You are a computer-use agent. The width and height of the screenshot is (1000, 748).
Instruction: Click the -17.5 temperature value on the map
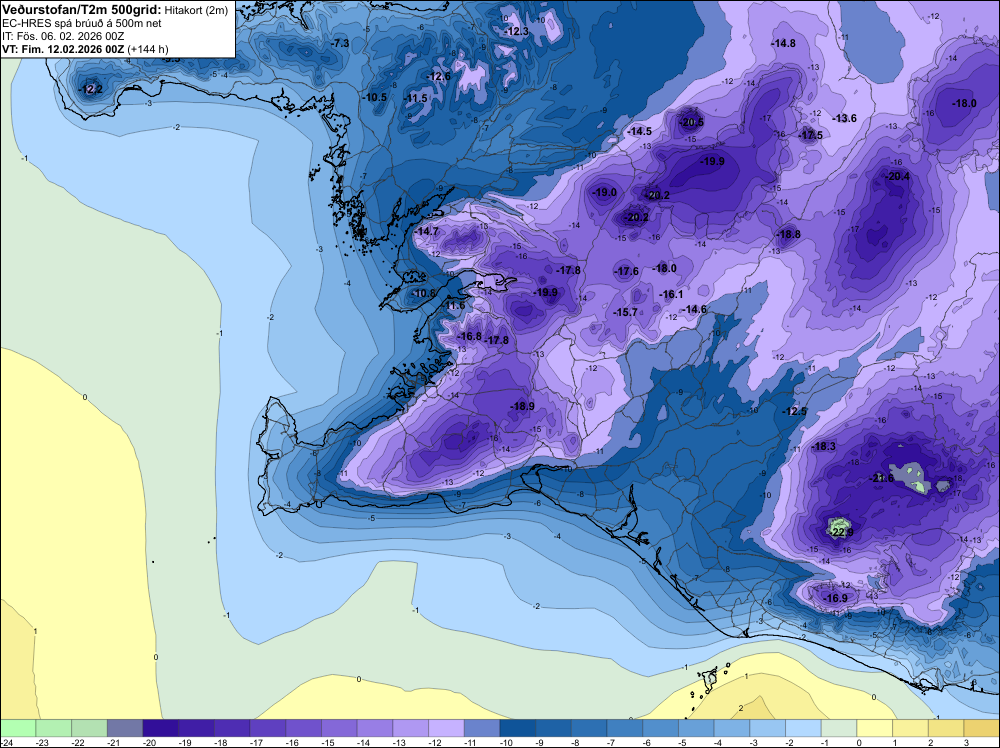[811, 135]
